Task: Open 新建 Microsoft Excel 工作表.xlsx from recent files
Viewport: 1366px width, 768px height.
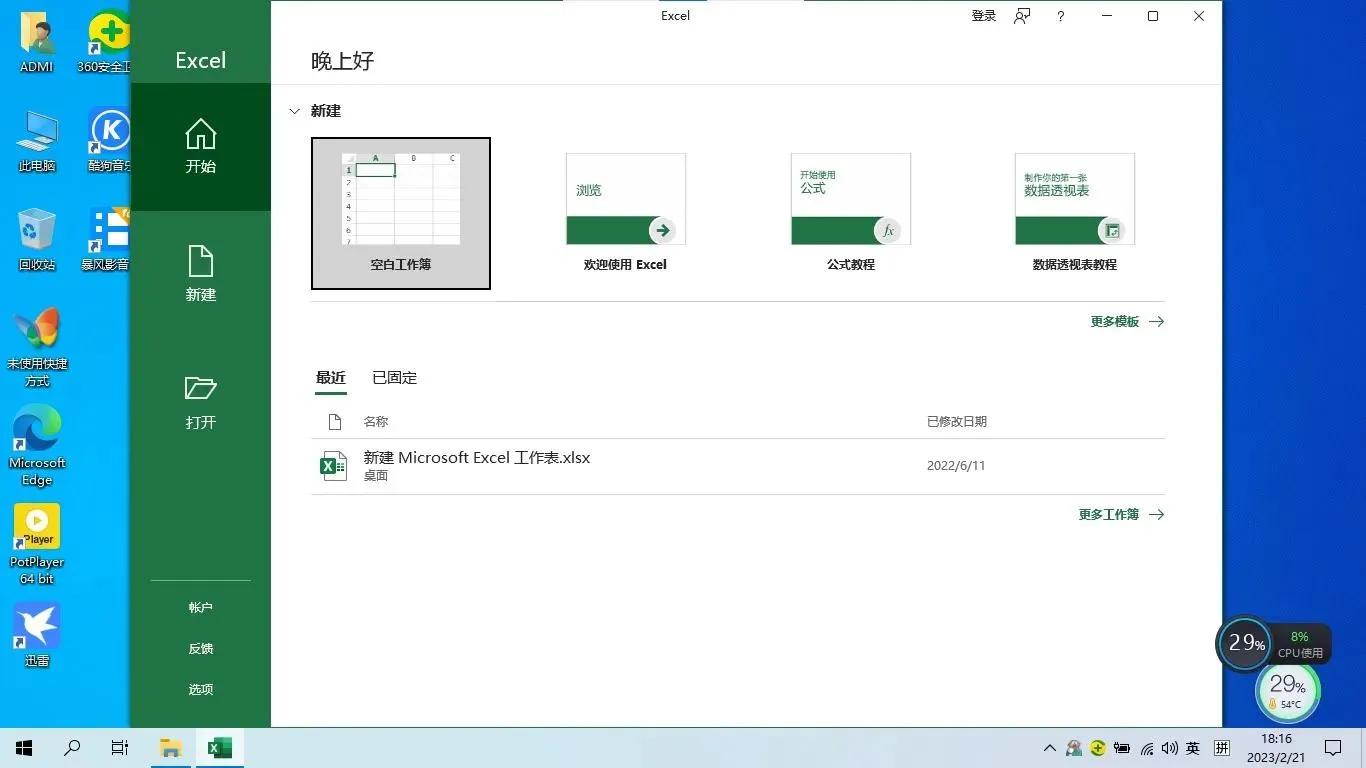Action: pyautogui.click(x=477, y=457)
